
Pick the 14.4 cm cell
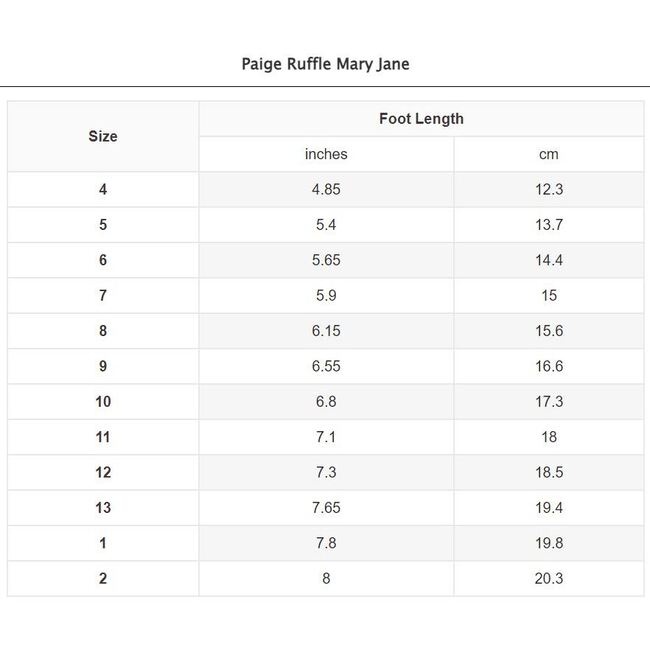(x=549, y=260)
